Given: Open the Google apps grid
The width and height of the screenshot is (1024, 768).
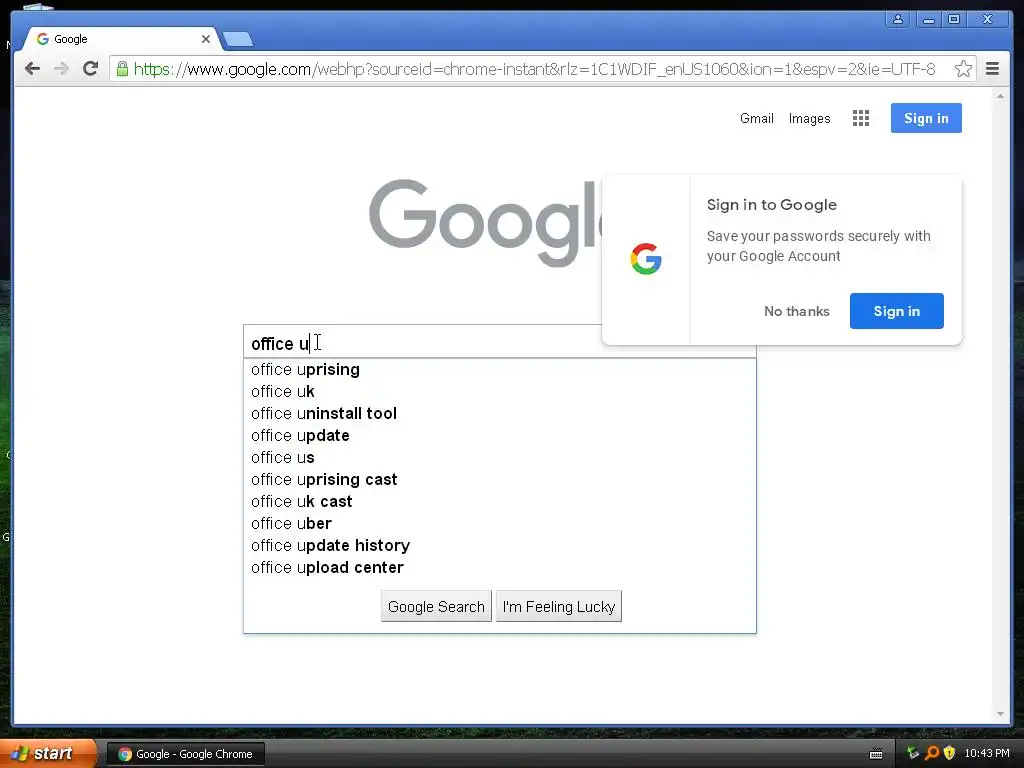Looking at the screenshot, I should [861, 118].
